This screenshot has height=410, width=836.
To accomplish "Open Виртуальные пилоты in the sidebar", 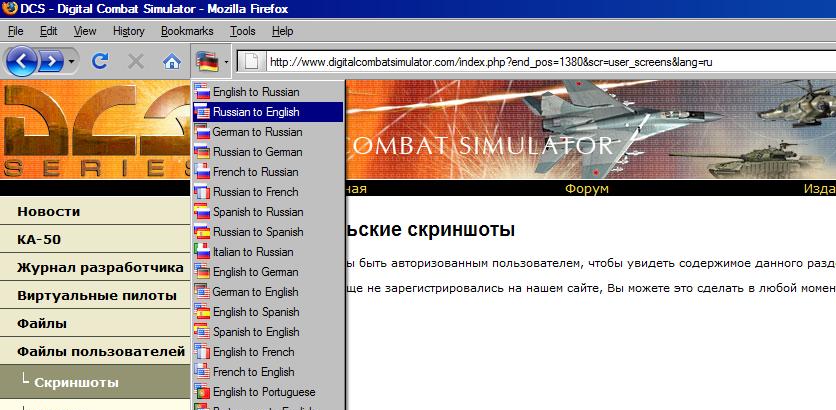I will (x=95, y=295).
